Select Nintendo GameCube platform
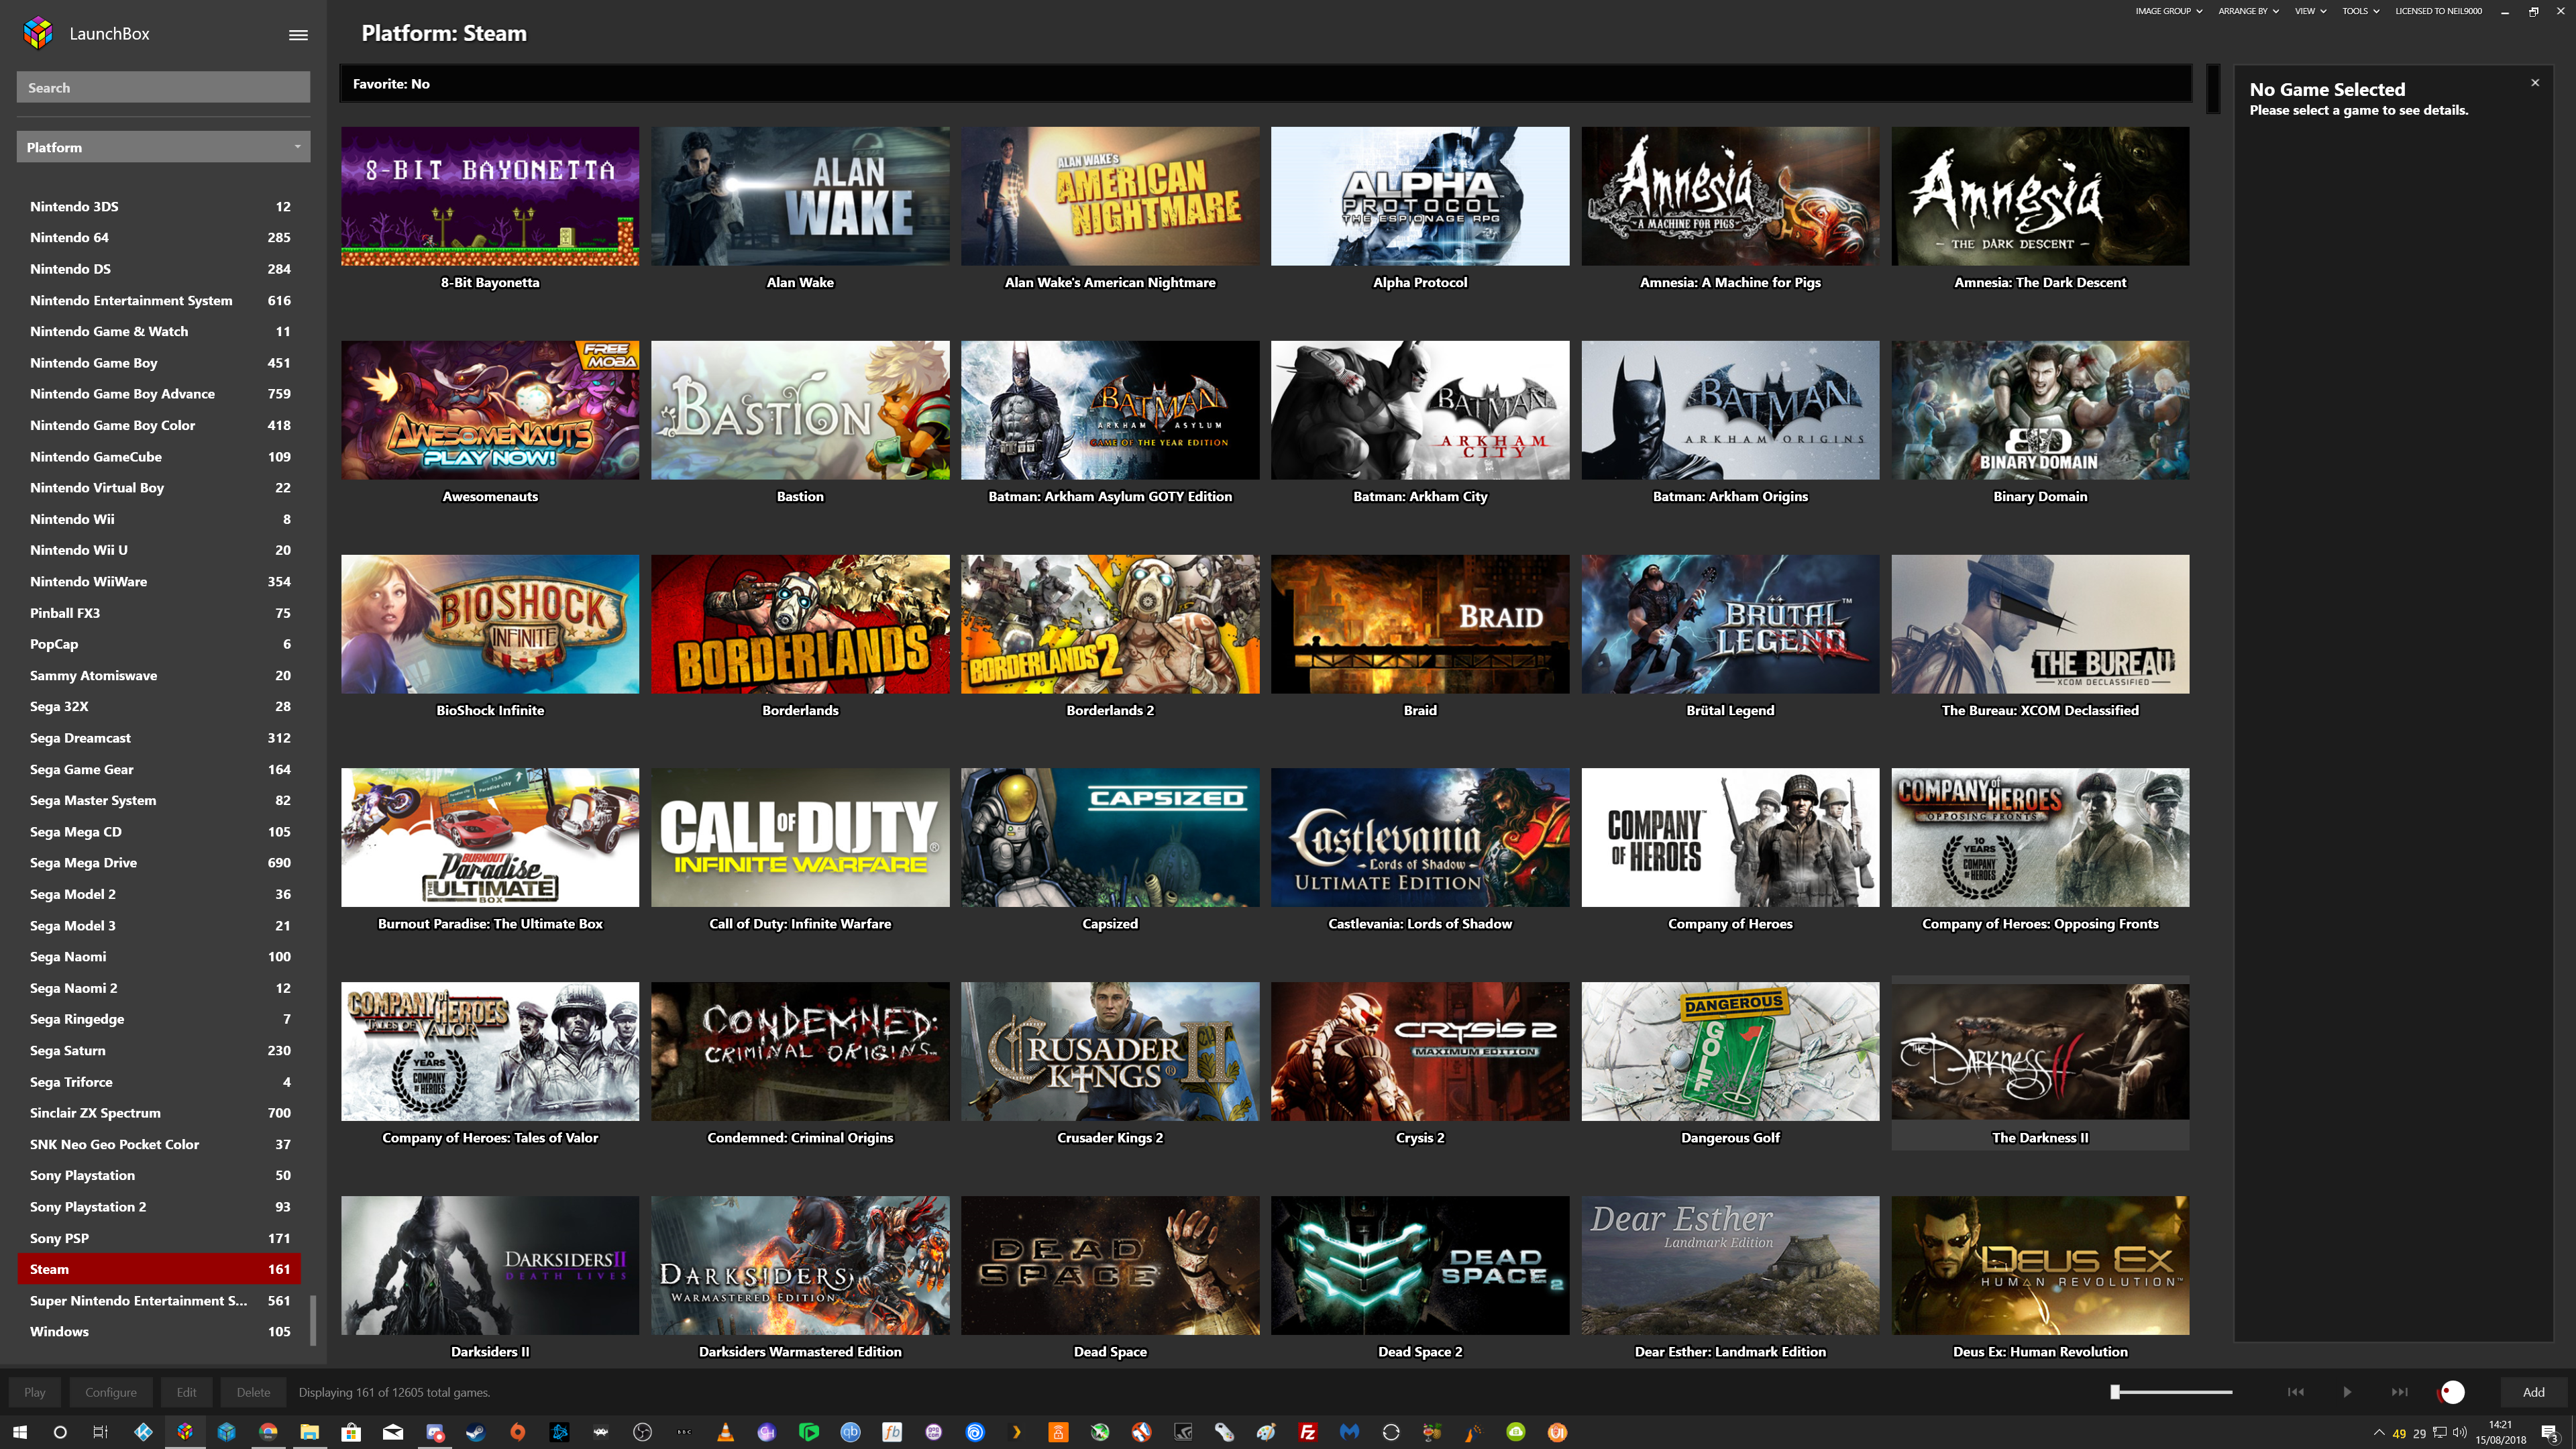 point(159,456)
